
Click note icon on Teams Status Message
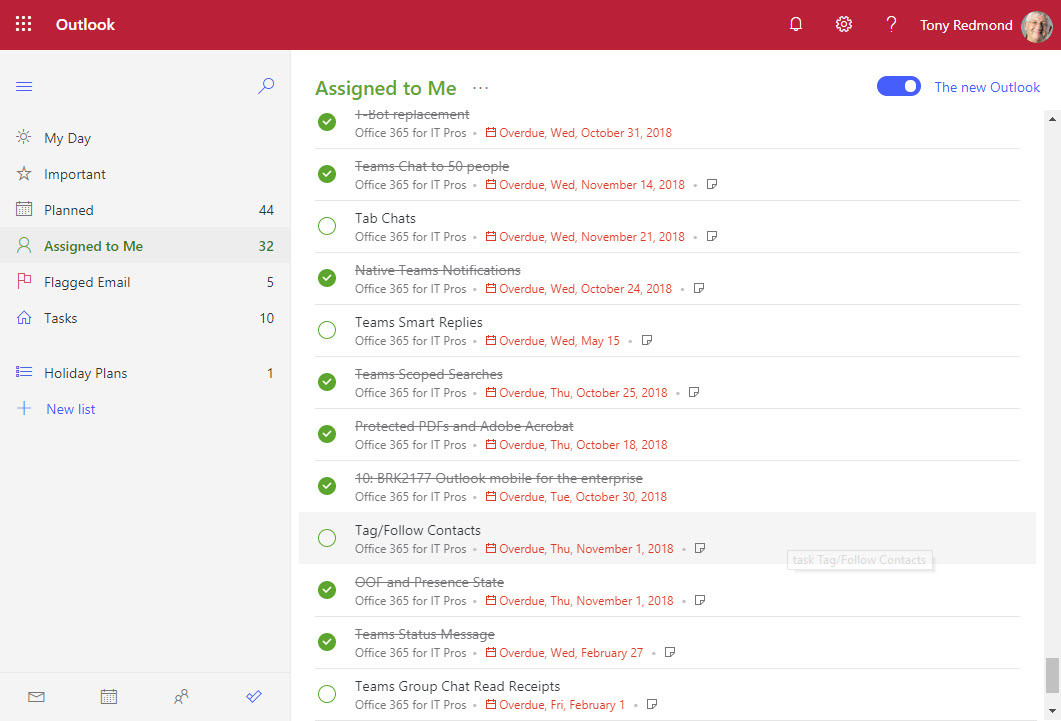coord(670,652)
